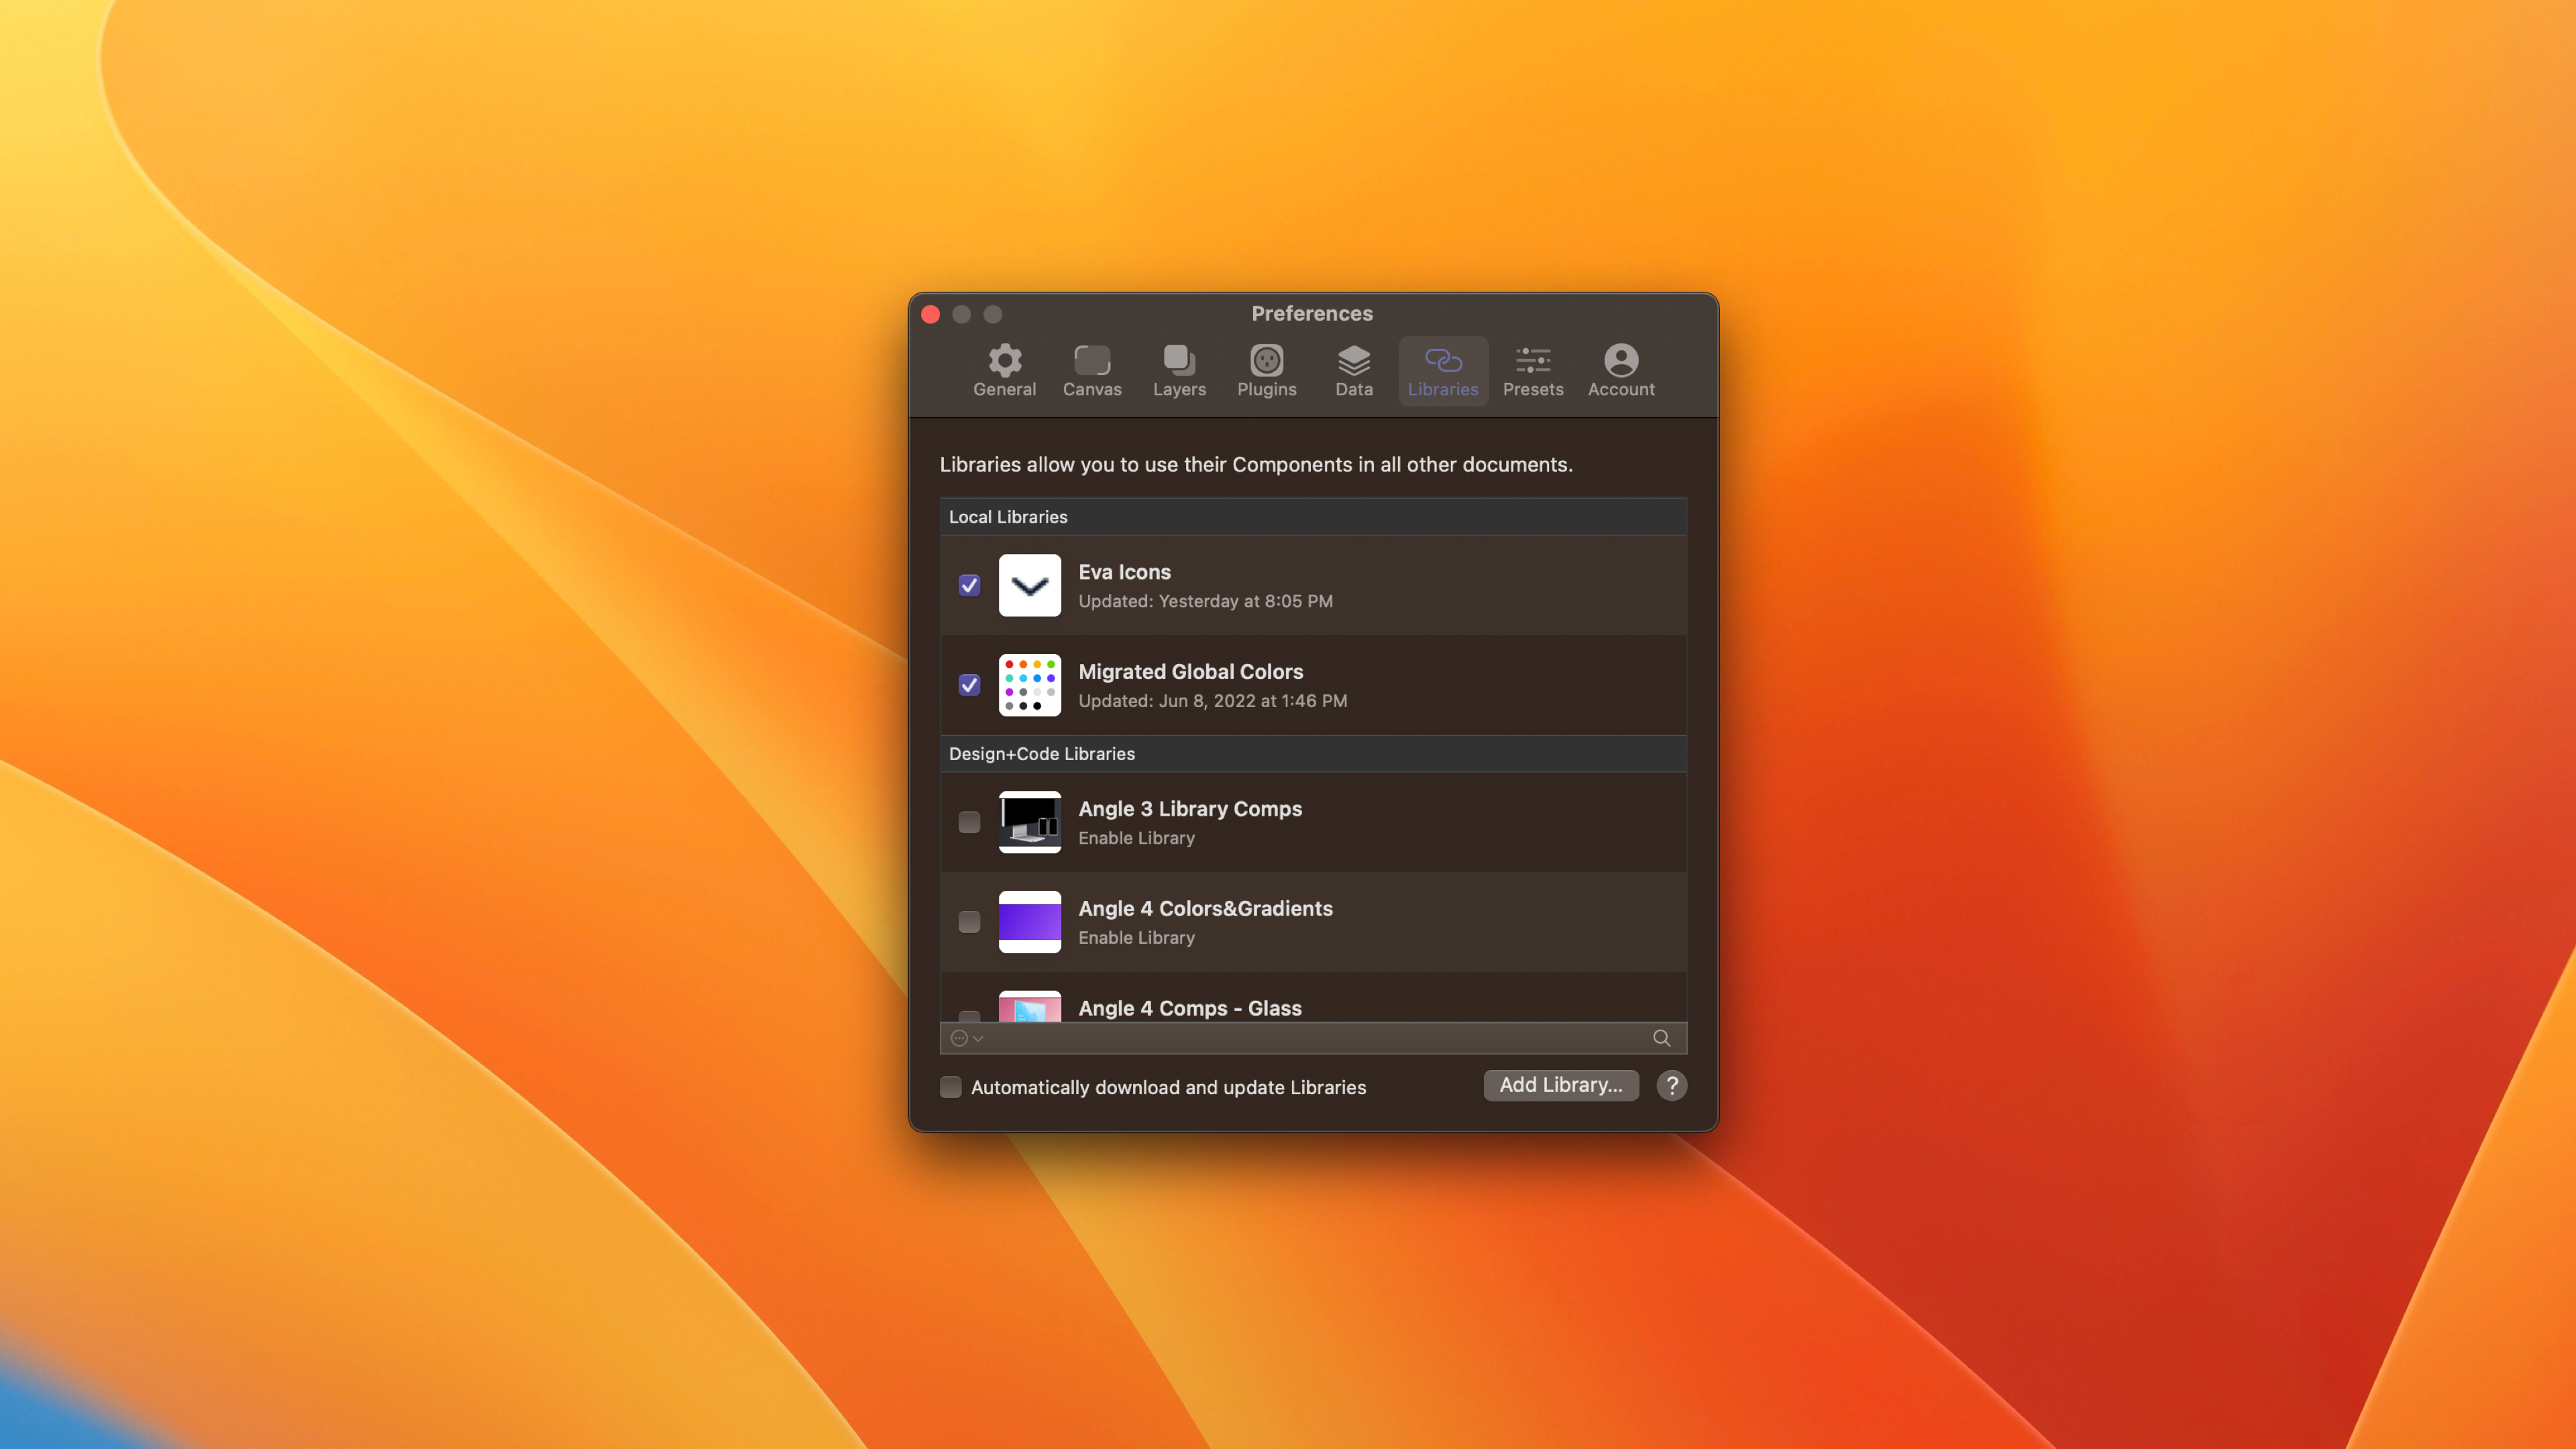Open the ellipsis options dropdown below list
Viewport: 2576px width, 1449px height.
coord(966,1038)
